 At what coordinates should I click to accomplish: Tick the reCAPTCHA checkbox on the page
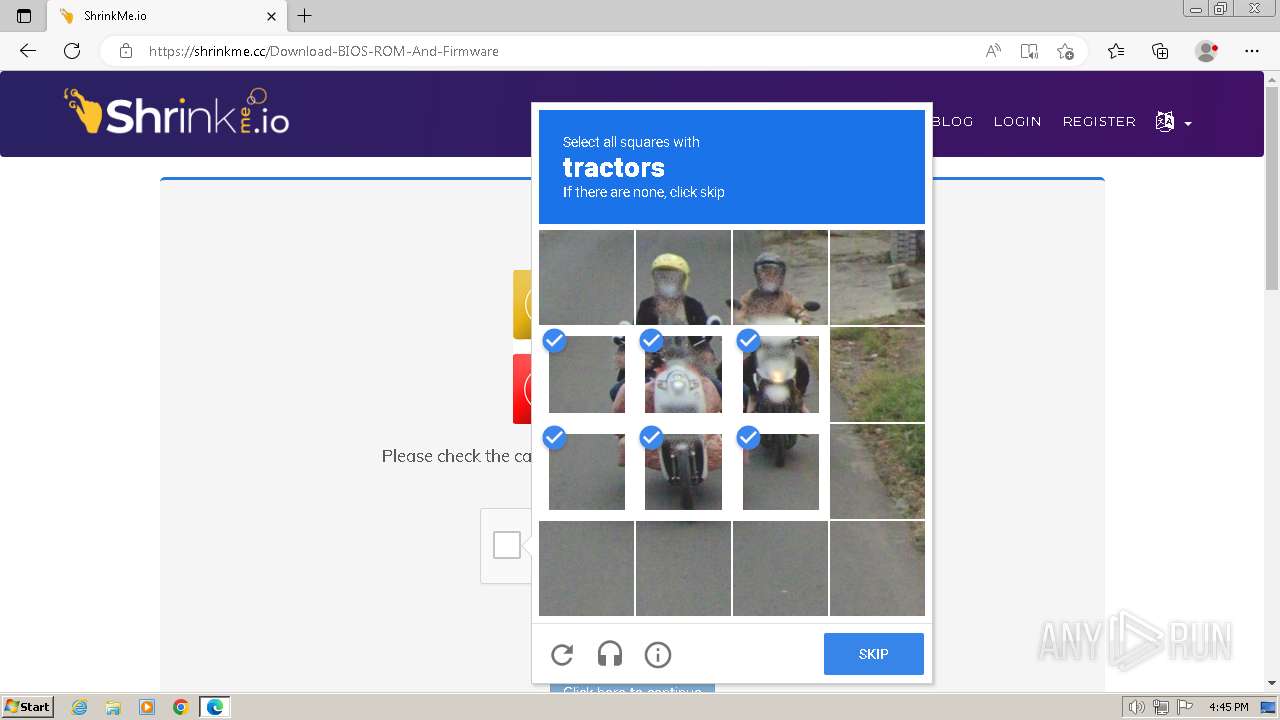[x=507, y=545]
